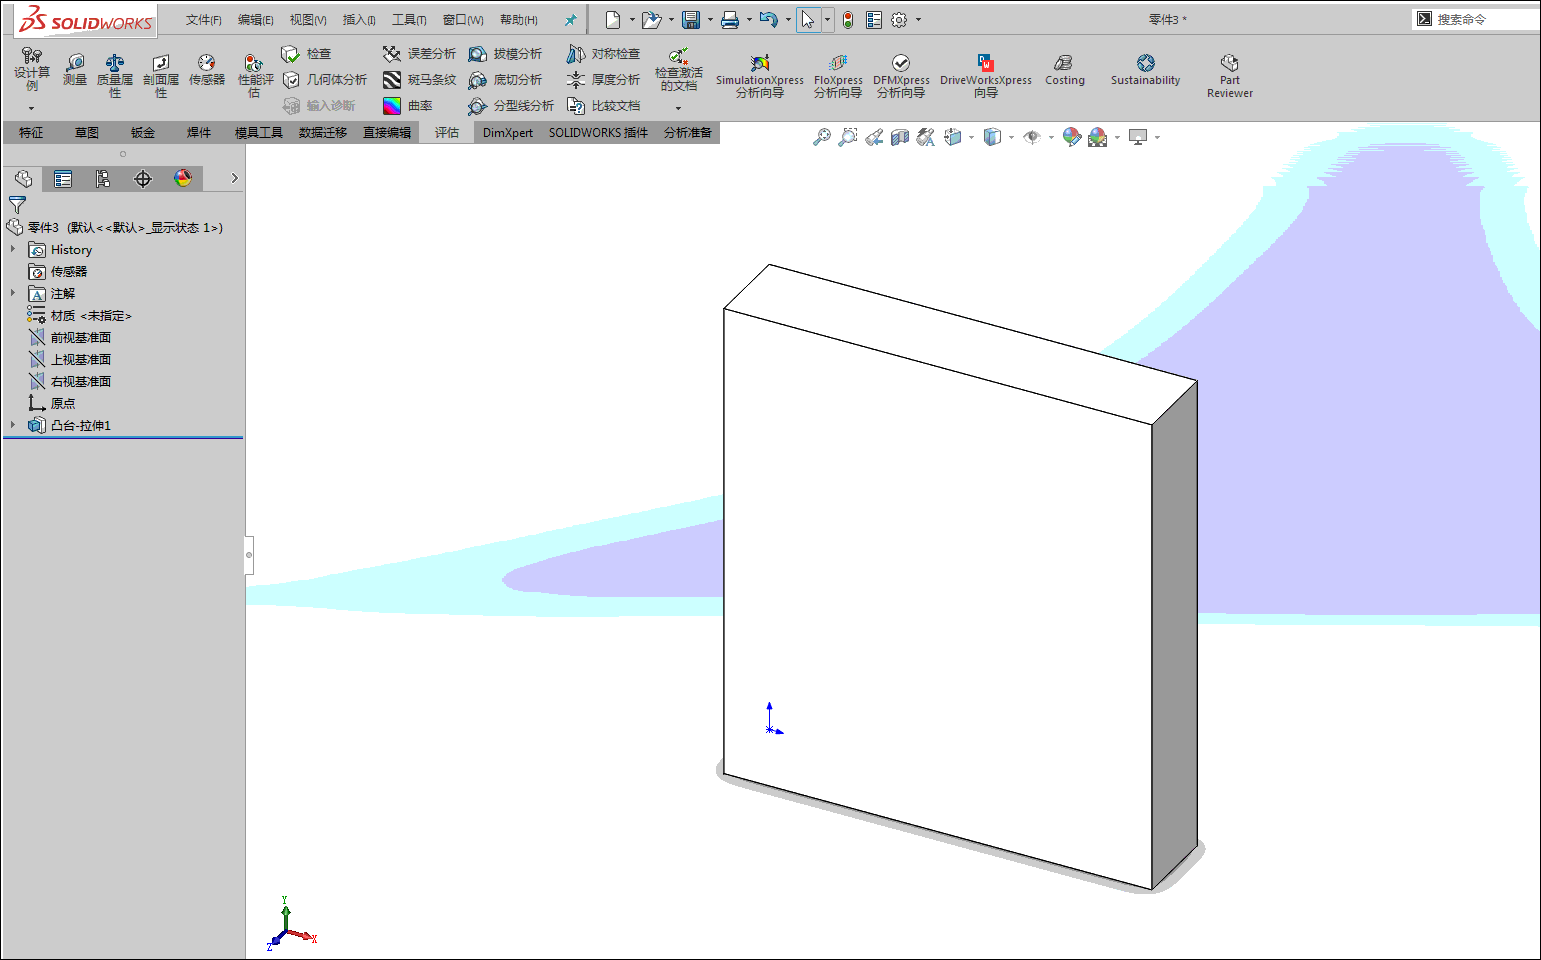Open the DisplayManager panel tab

pyautogui.click(x=183, y=179)
